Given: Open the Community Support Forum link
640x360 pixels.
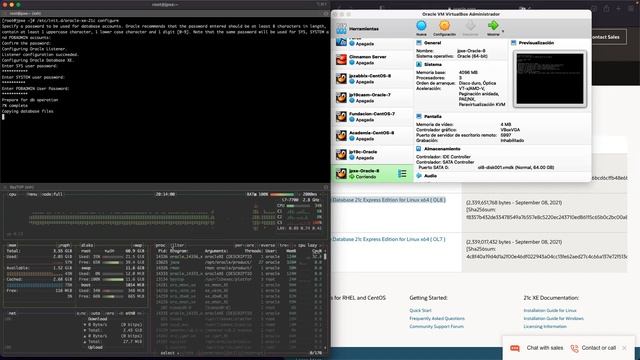Looking at the screenshot, I should click(436, 327).
